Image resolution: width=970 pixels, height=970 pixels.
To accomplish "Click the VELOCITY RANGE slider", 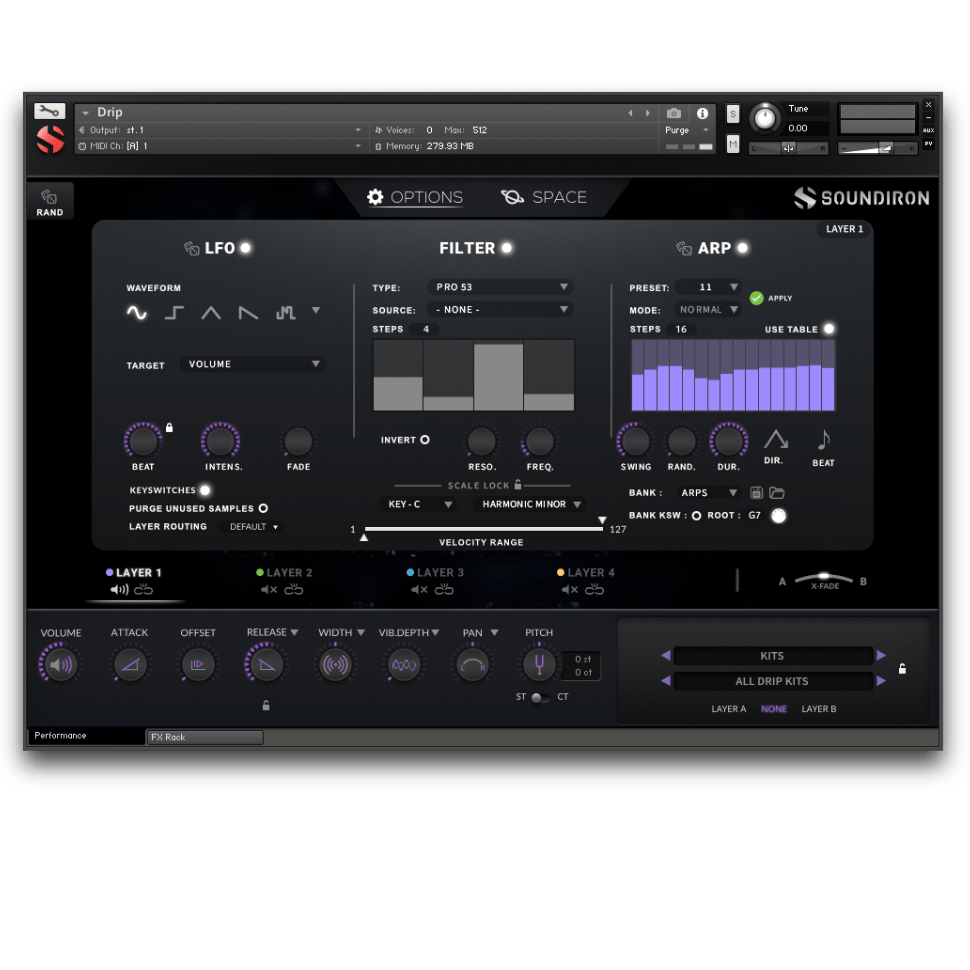I will coord(483,529).
